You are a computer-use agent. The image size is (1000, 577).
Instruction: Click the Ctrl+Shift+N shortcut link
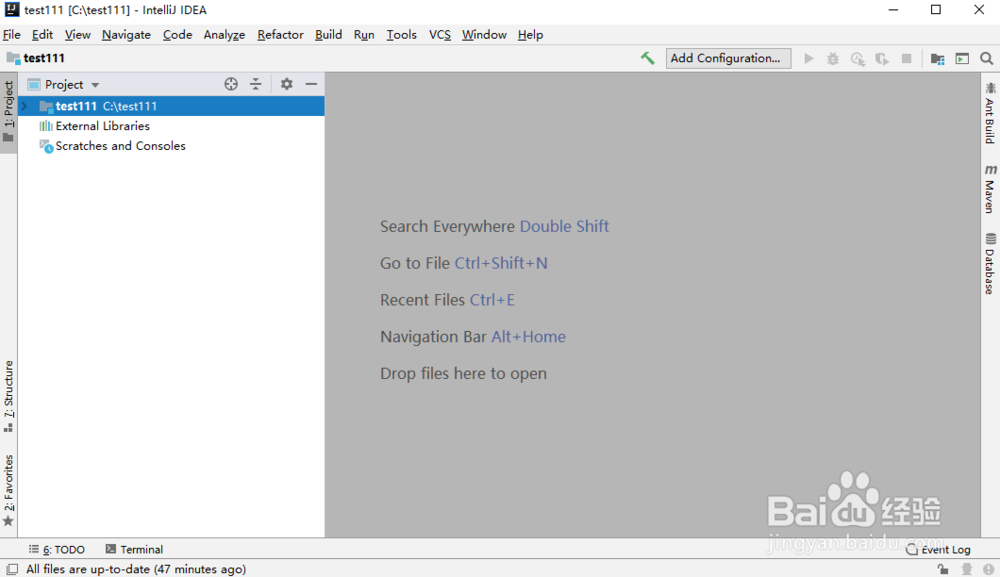tap(501, 263)
